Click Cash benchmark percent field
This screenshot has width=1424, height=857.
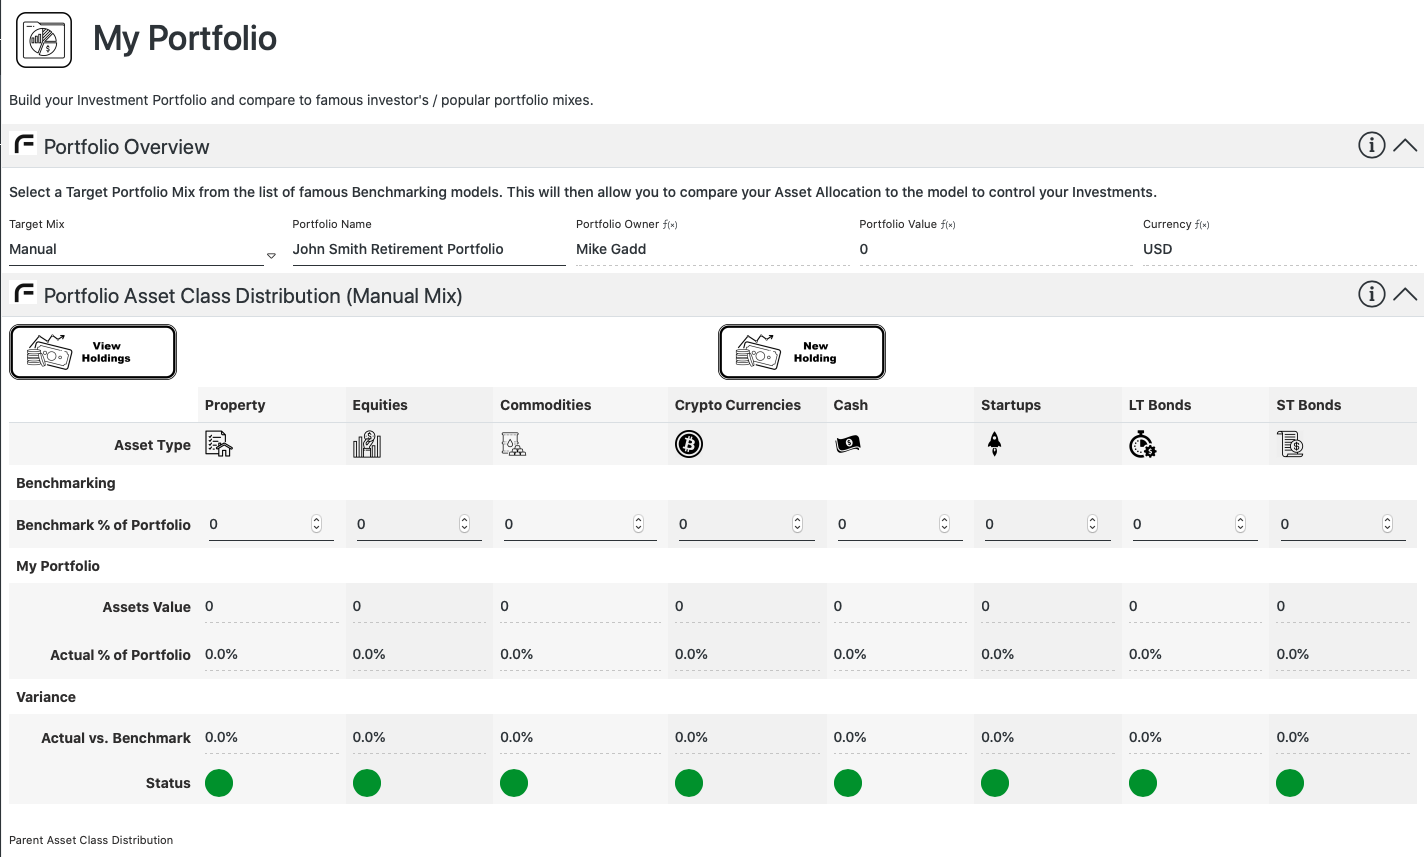[x=900, y=524]
